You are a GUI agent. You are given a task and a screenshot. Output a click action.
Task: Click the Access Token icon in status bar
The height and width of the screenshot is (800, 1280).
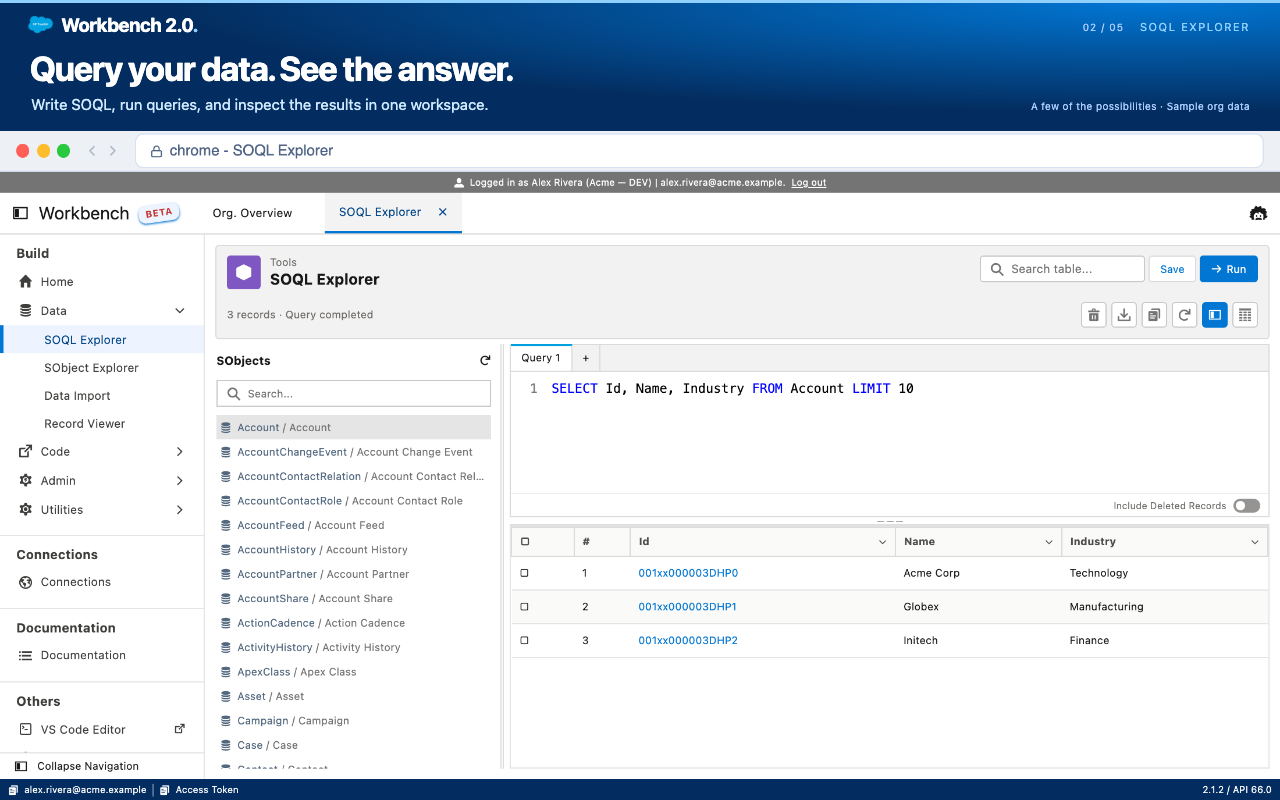click(x=165, y=790)
